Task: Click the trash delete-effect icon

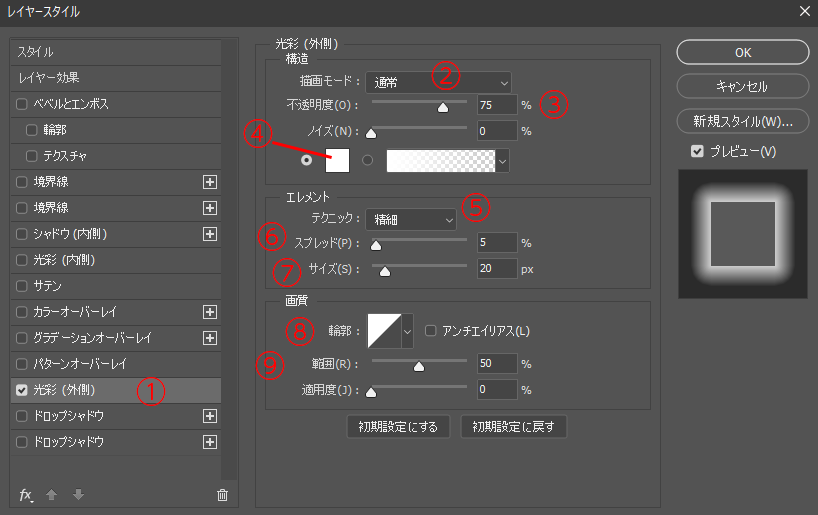Action: click(x=222, y=495)
